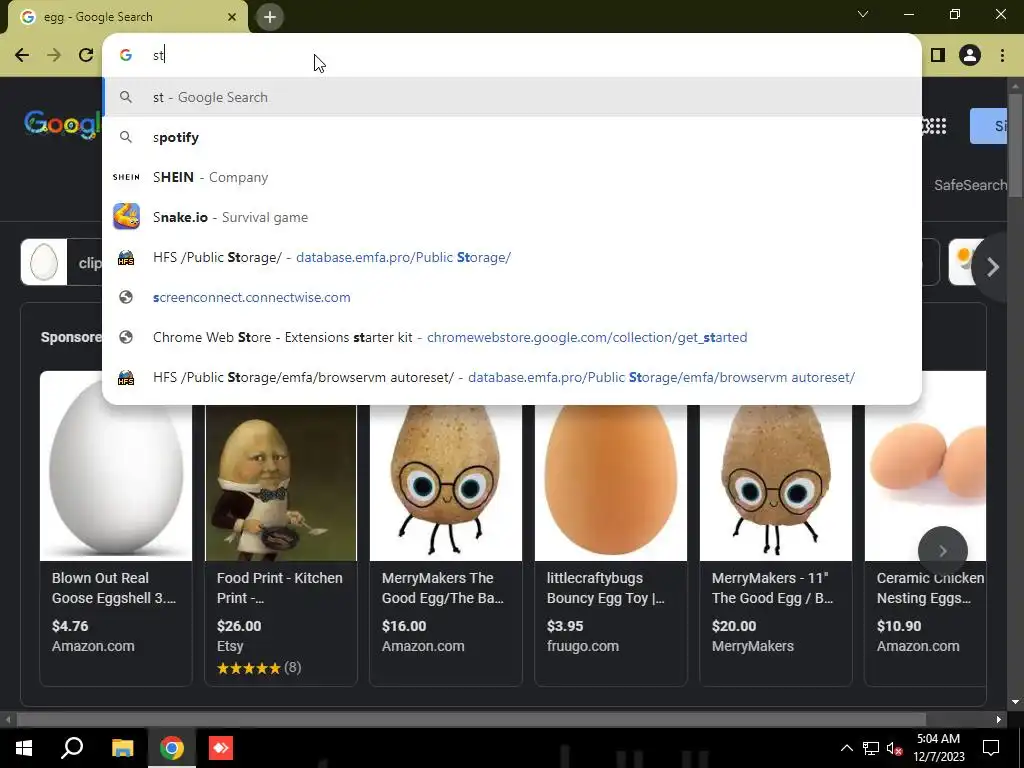Reload the current page
This screenshot has height=768, width=1024.
[x=86, y=55]
